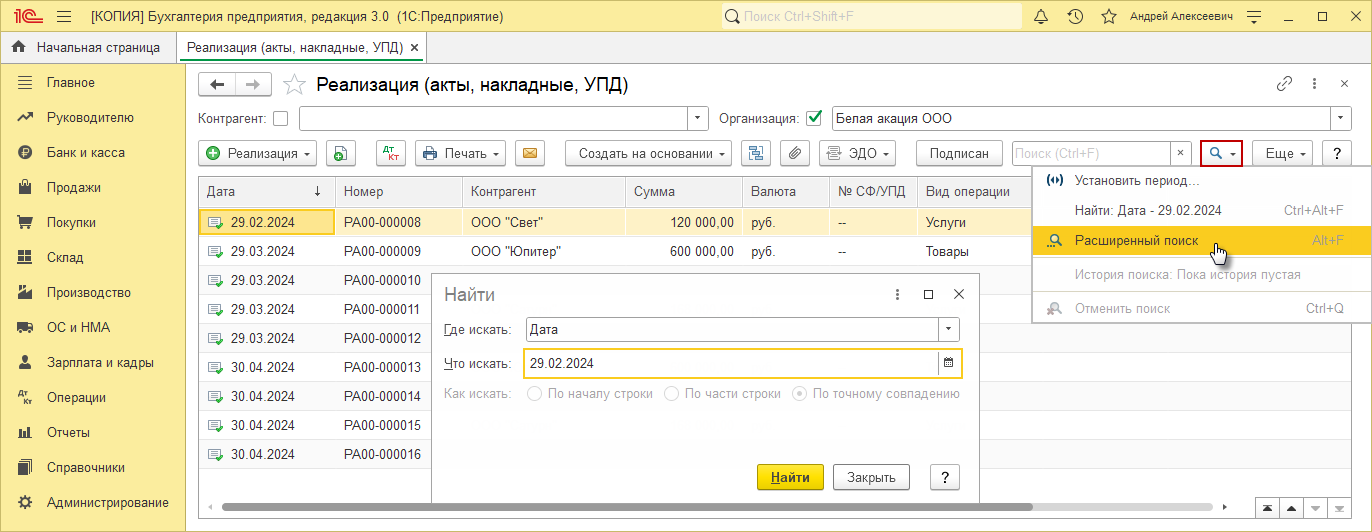This screenshot has width=1372, height=532.
Task: Open related documents structure icon
Action: (x=756, y=153)
